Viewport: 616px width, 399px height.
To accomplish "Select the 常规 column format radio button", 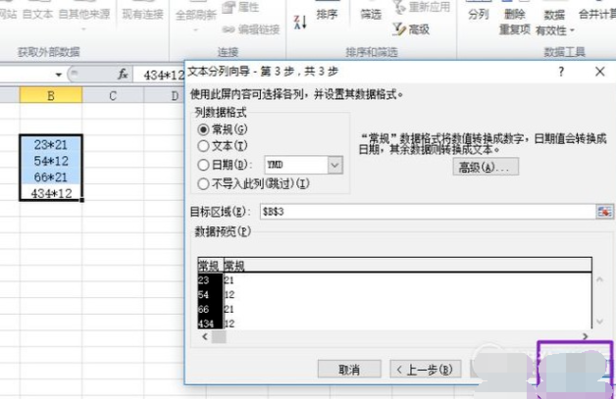I will [x=204, y=129].
